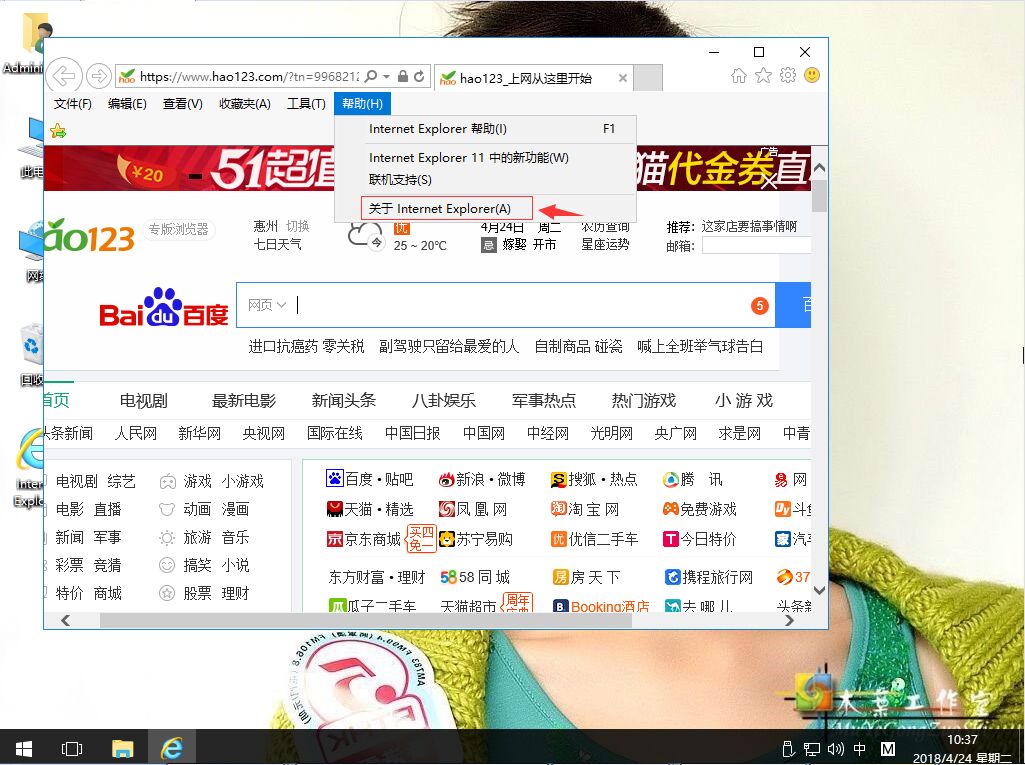Open the Favorites star icon
Screen dimensions: 1025x765
pos(763,76)
